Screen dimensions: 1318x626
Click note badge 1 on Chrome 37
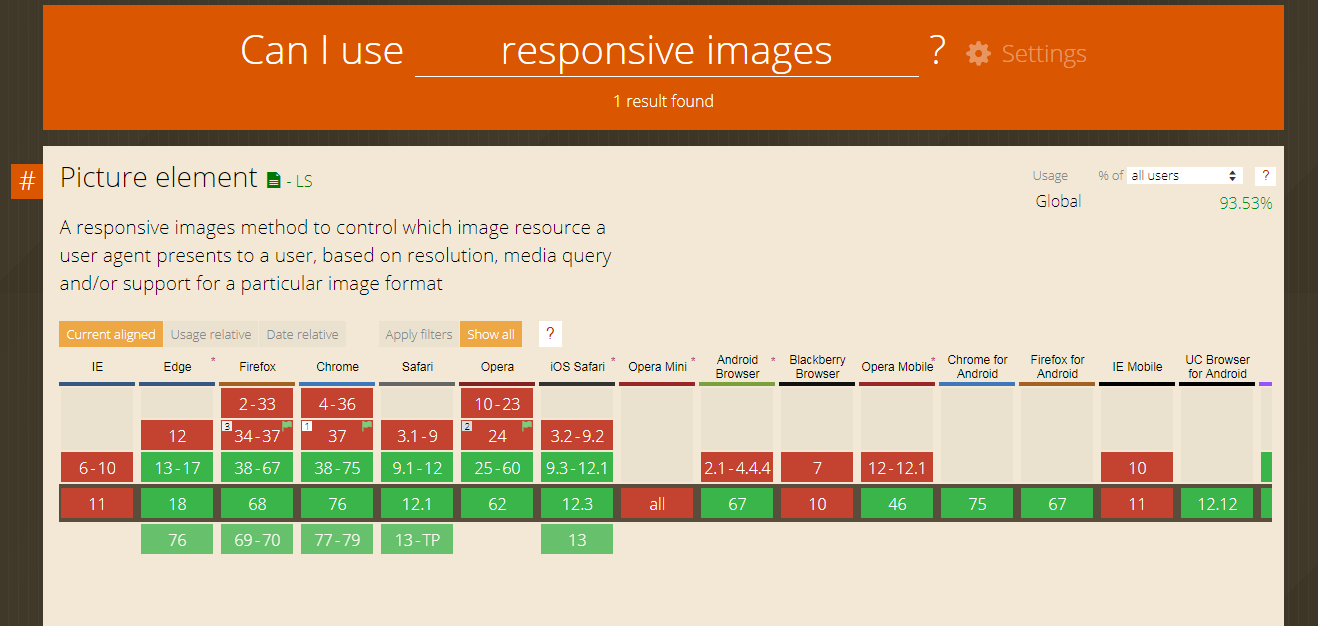[306, 424]
